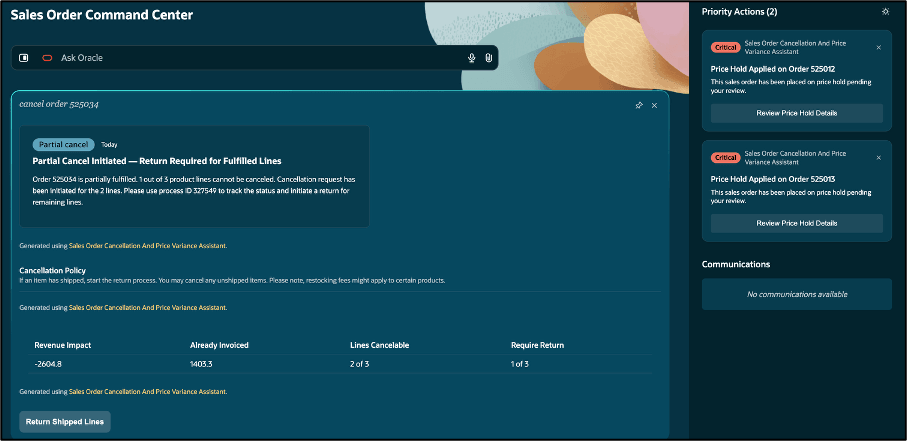Image resolution: width=908 pixels, height=442 pixels.
Task: Open assistant link below Partial Cancel message
Action: pyautogui.click(x=148, y=246)
